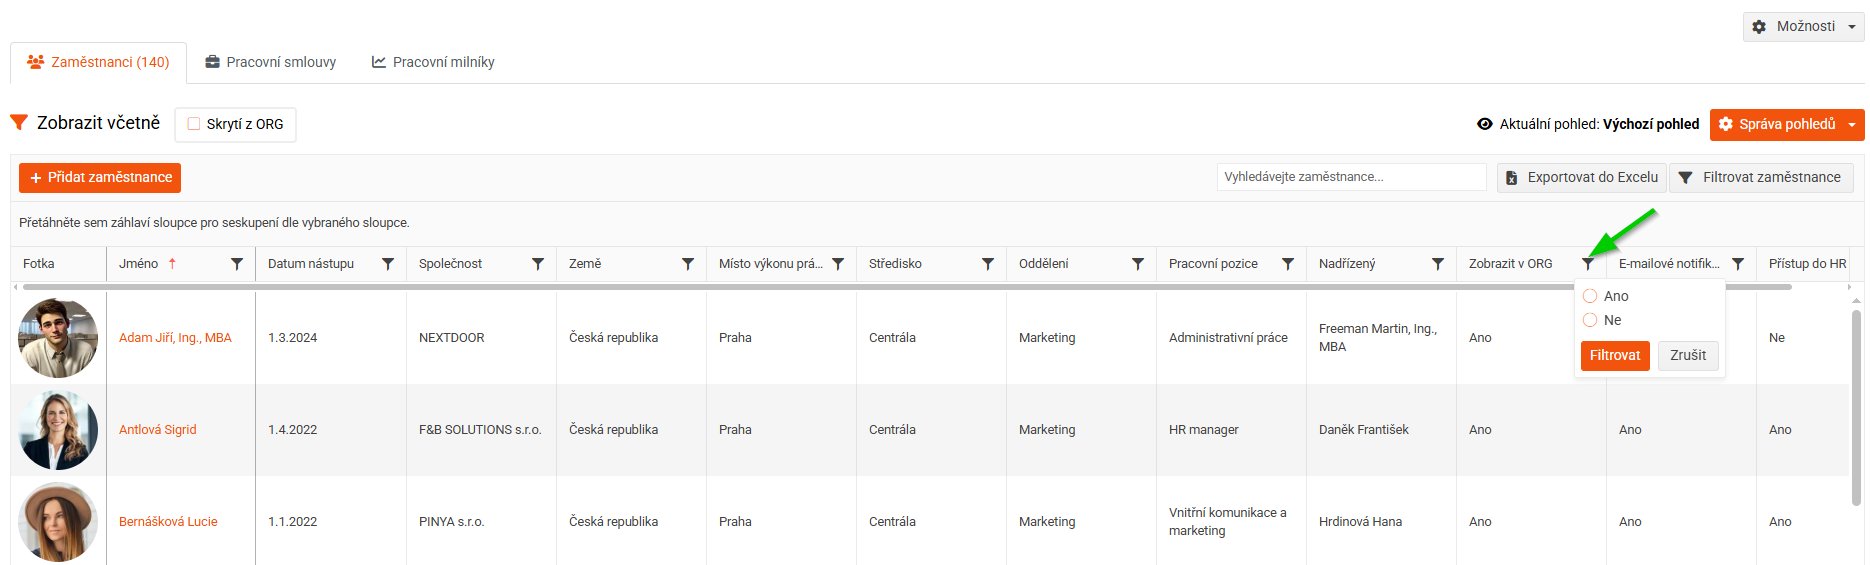Open filter icon for Středisko column
Screen dimensions: 1870x565
coord(988,264)
